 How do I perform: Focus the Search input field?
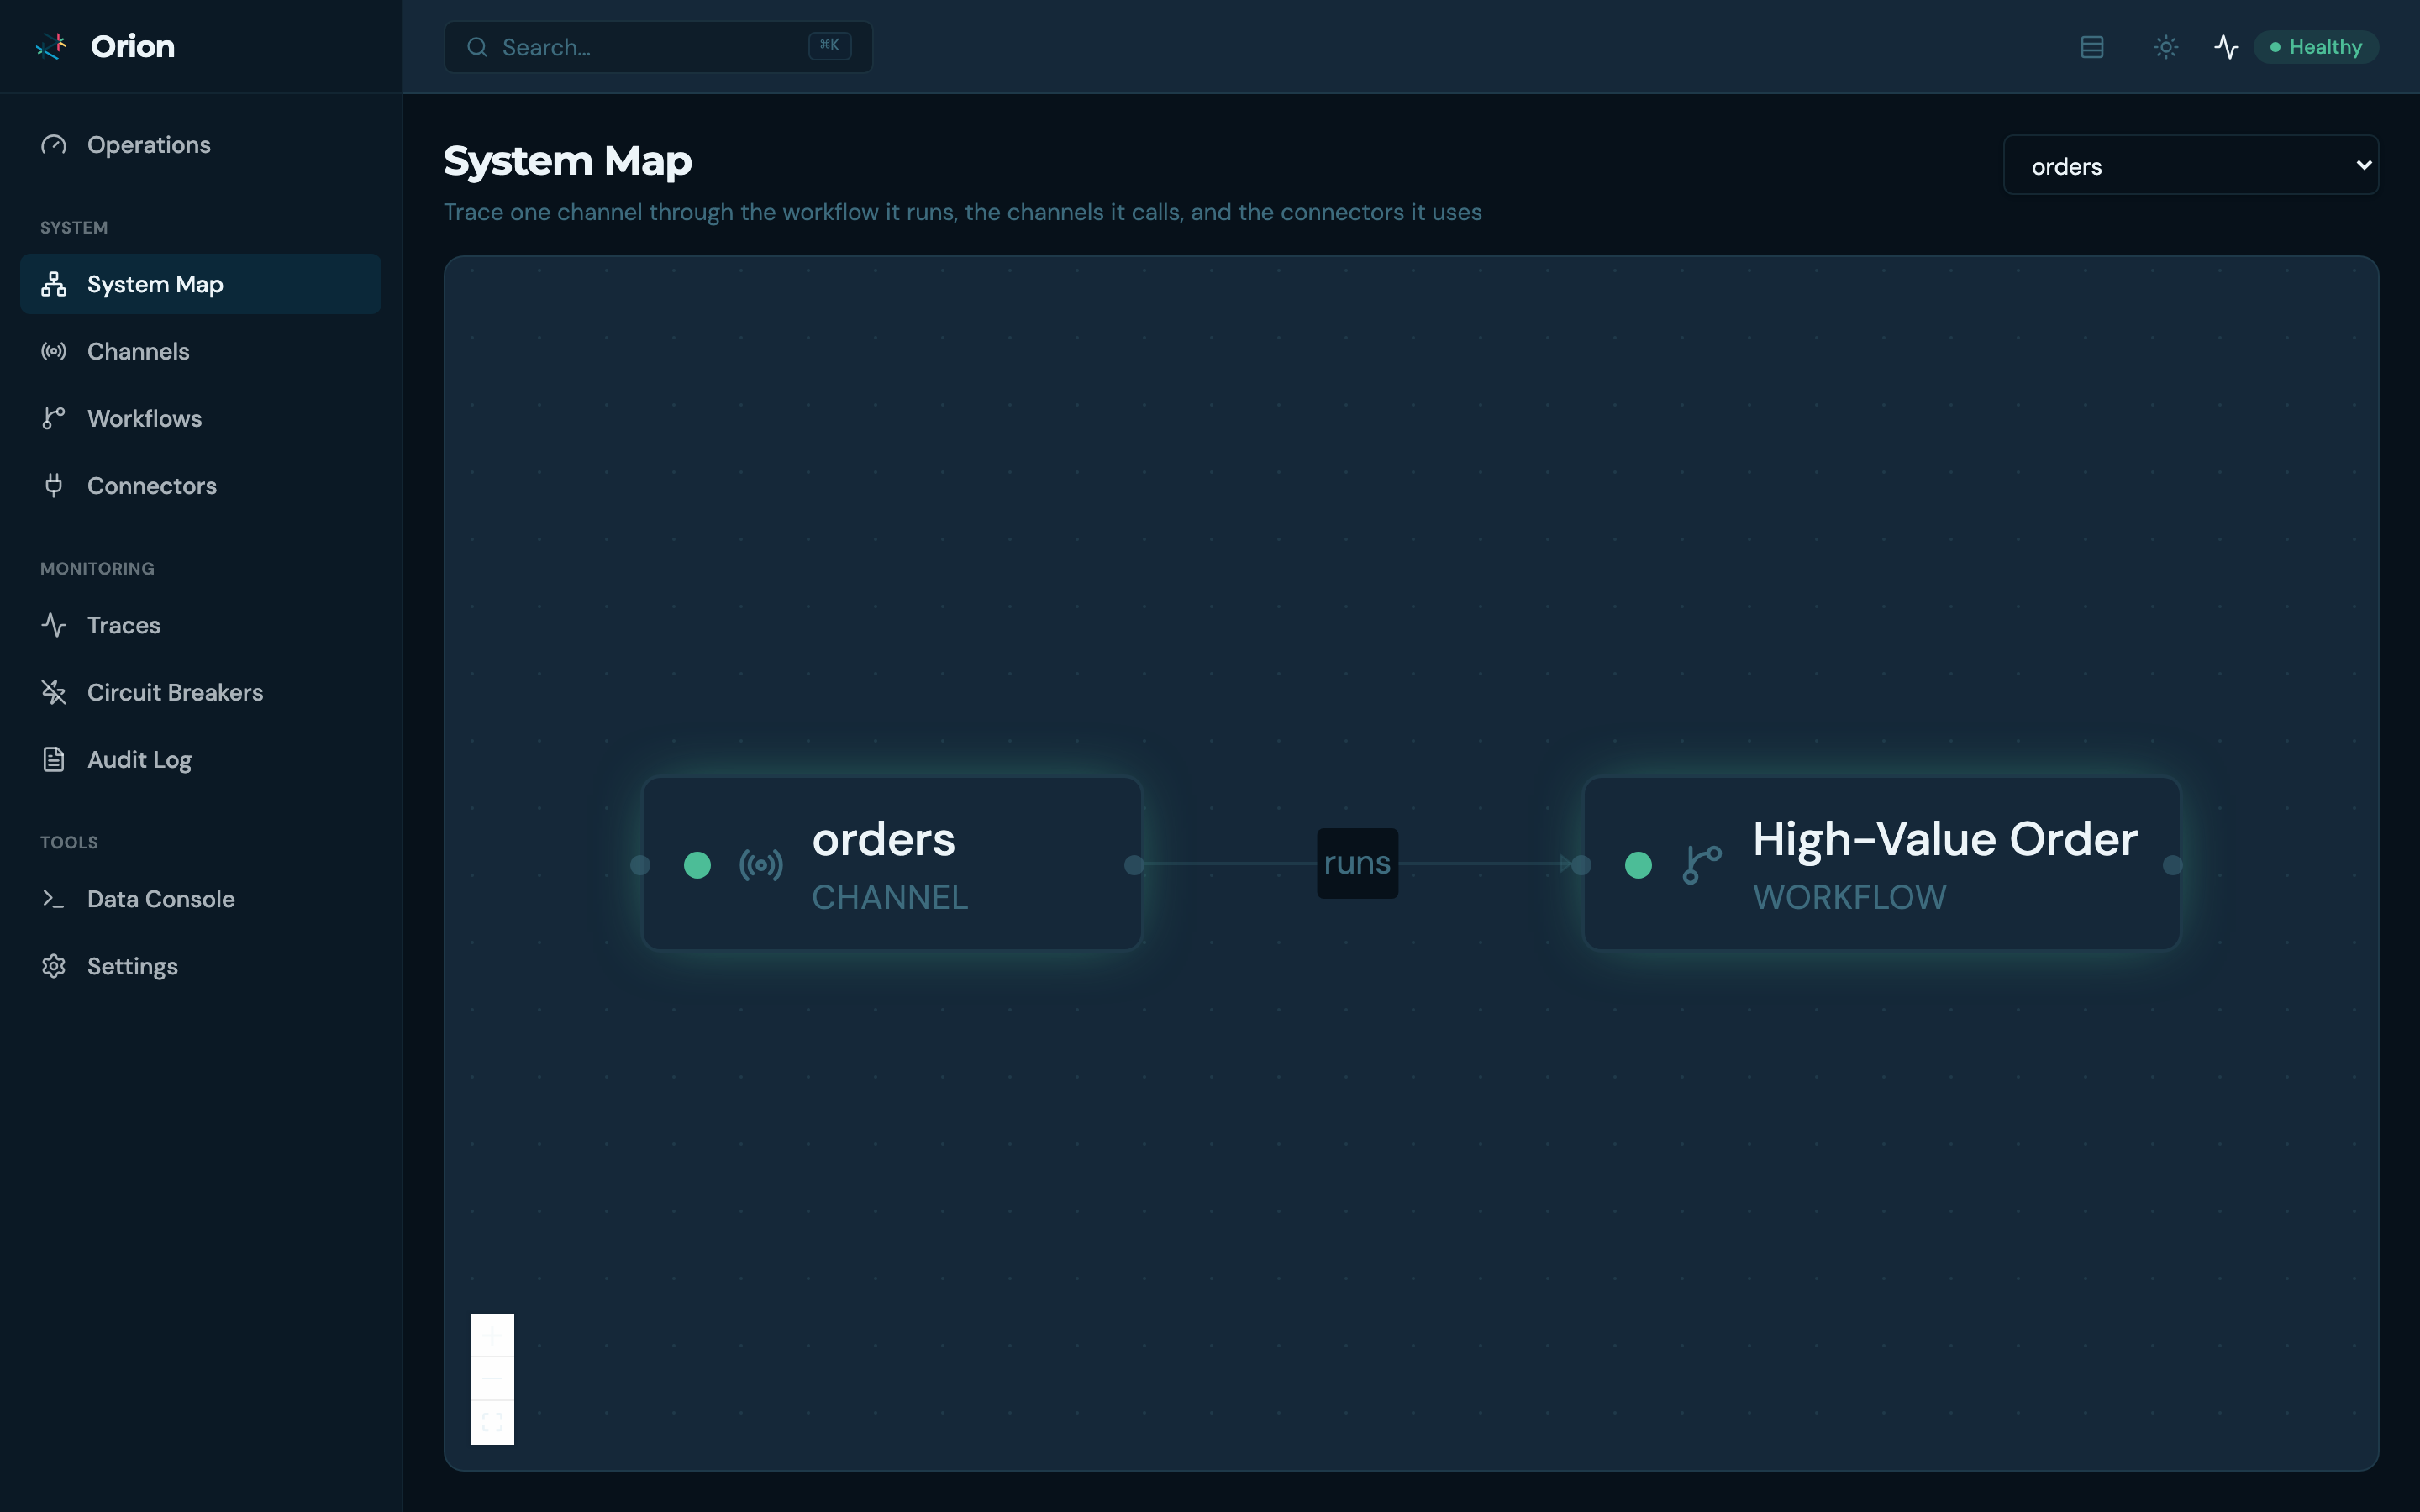pos(658,47)
